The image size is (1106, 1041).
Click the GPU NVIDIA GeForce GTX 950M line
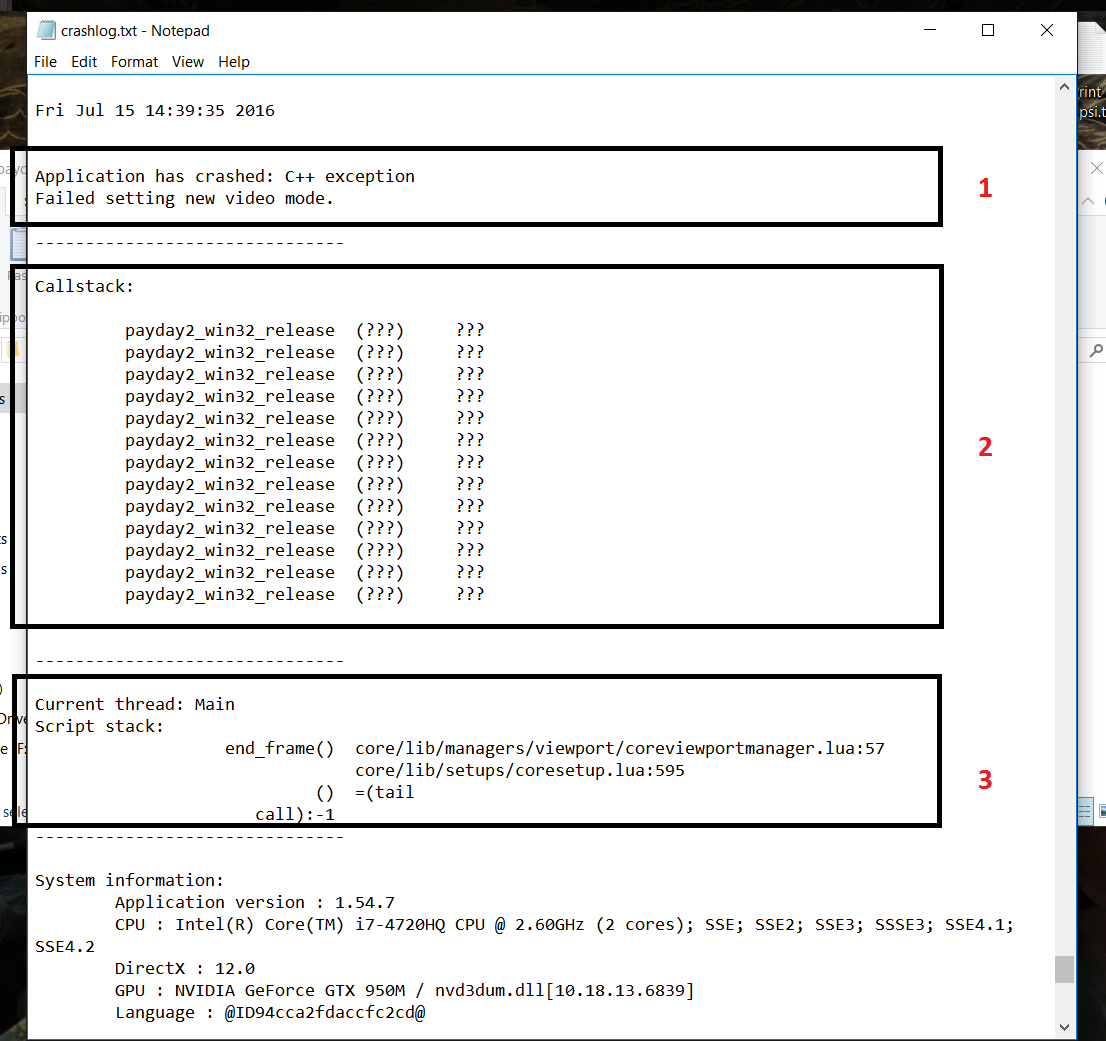tap(404, 990)
